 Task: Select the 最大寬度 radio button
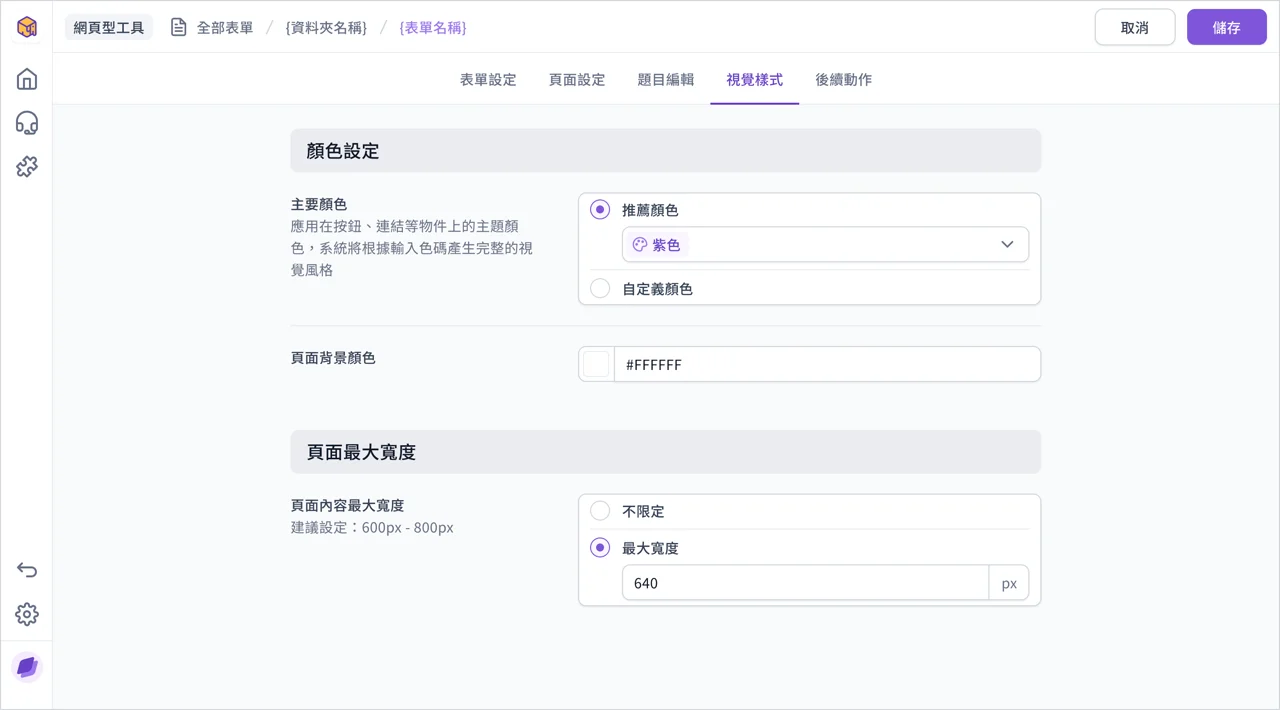click(600, 548)
